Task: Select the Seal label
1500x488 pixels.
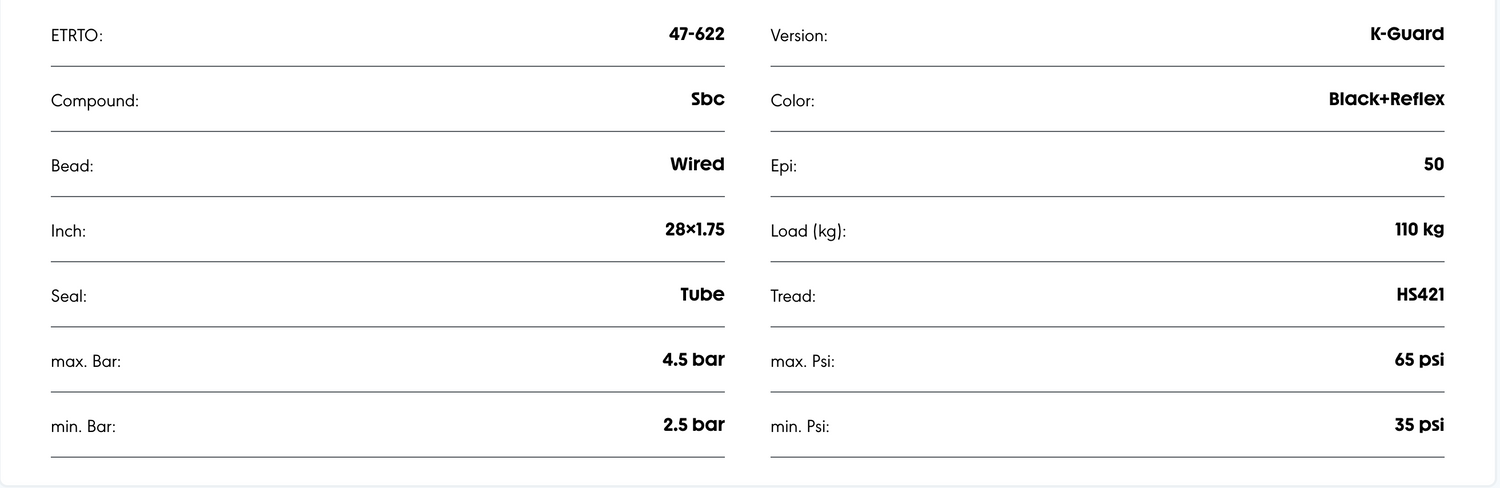Action: 69,296
